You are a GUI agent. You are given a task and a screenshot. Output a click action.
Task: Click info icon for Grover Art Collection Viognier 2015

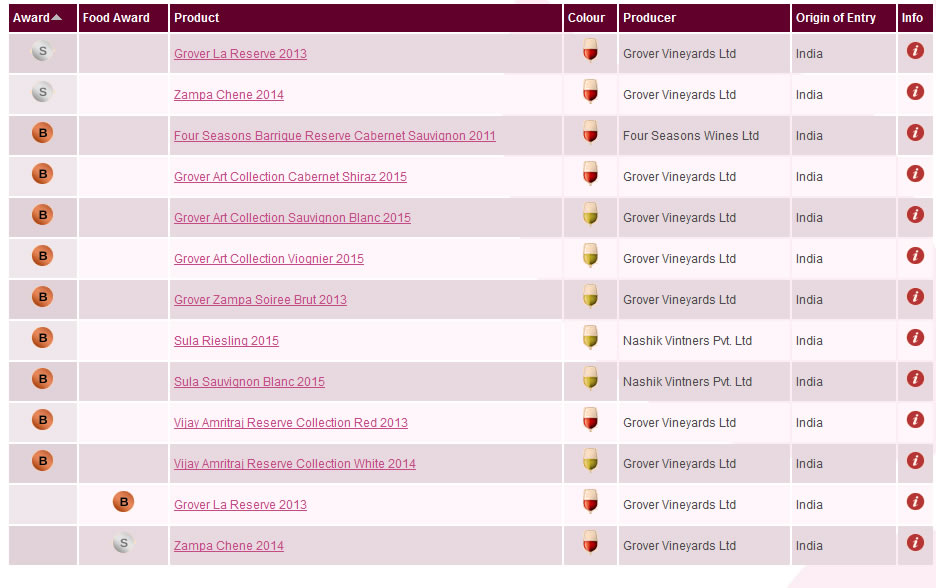(915, 255)
